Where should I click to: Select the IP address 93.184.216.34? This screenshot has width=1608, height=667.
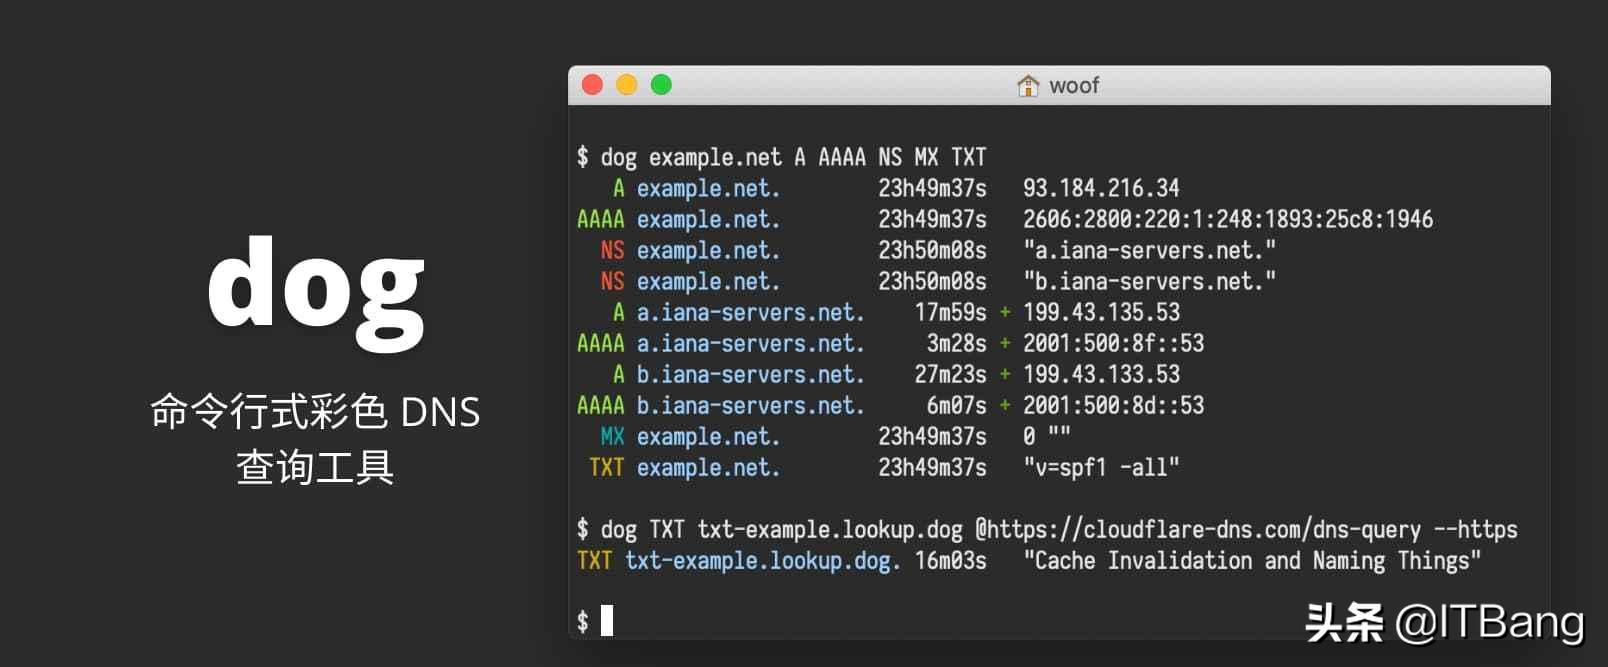click(1101, 188)
